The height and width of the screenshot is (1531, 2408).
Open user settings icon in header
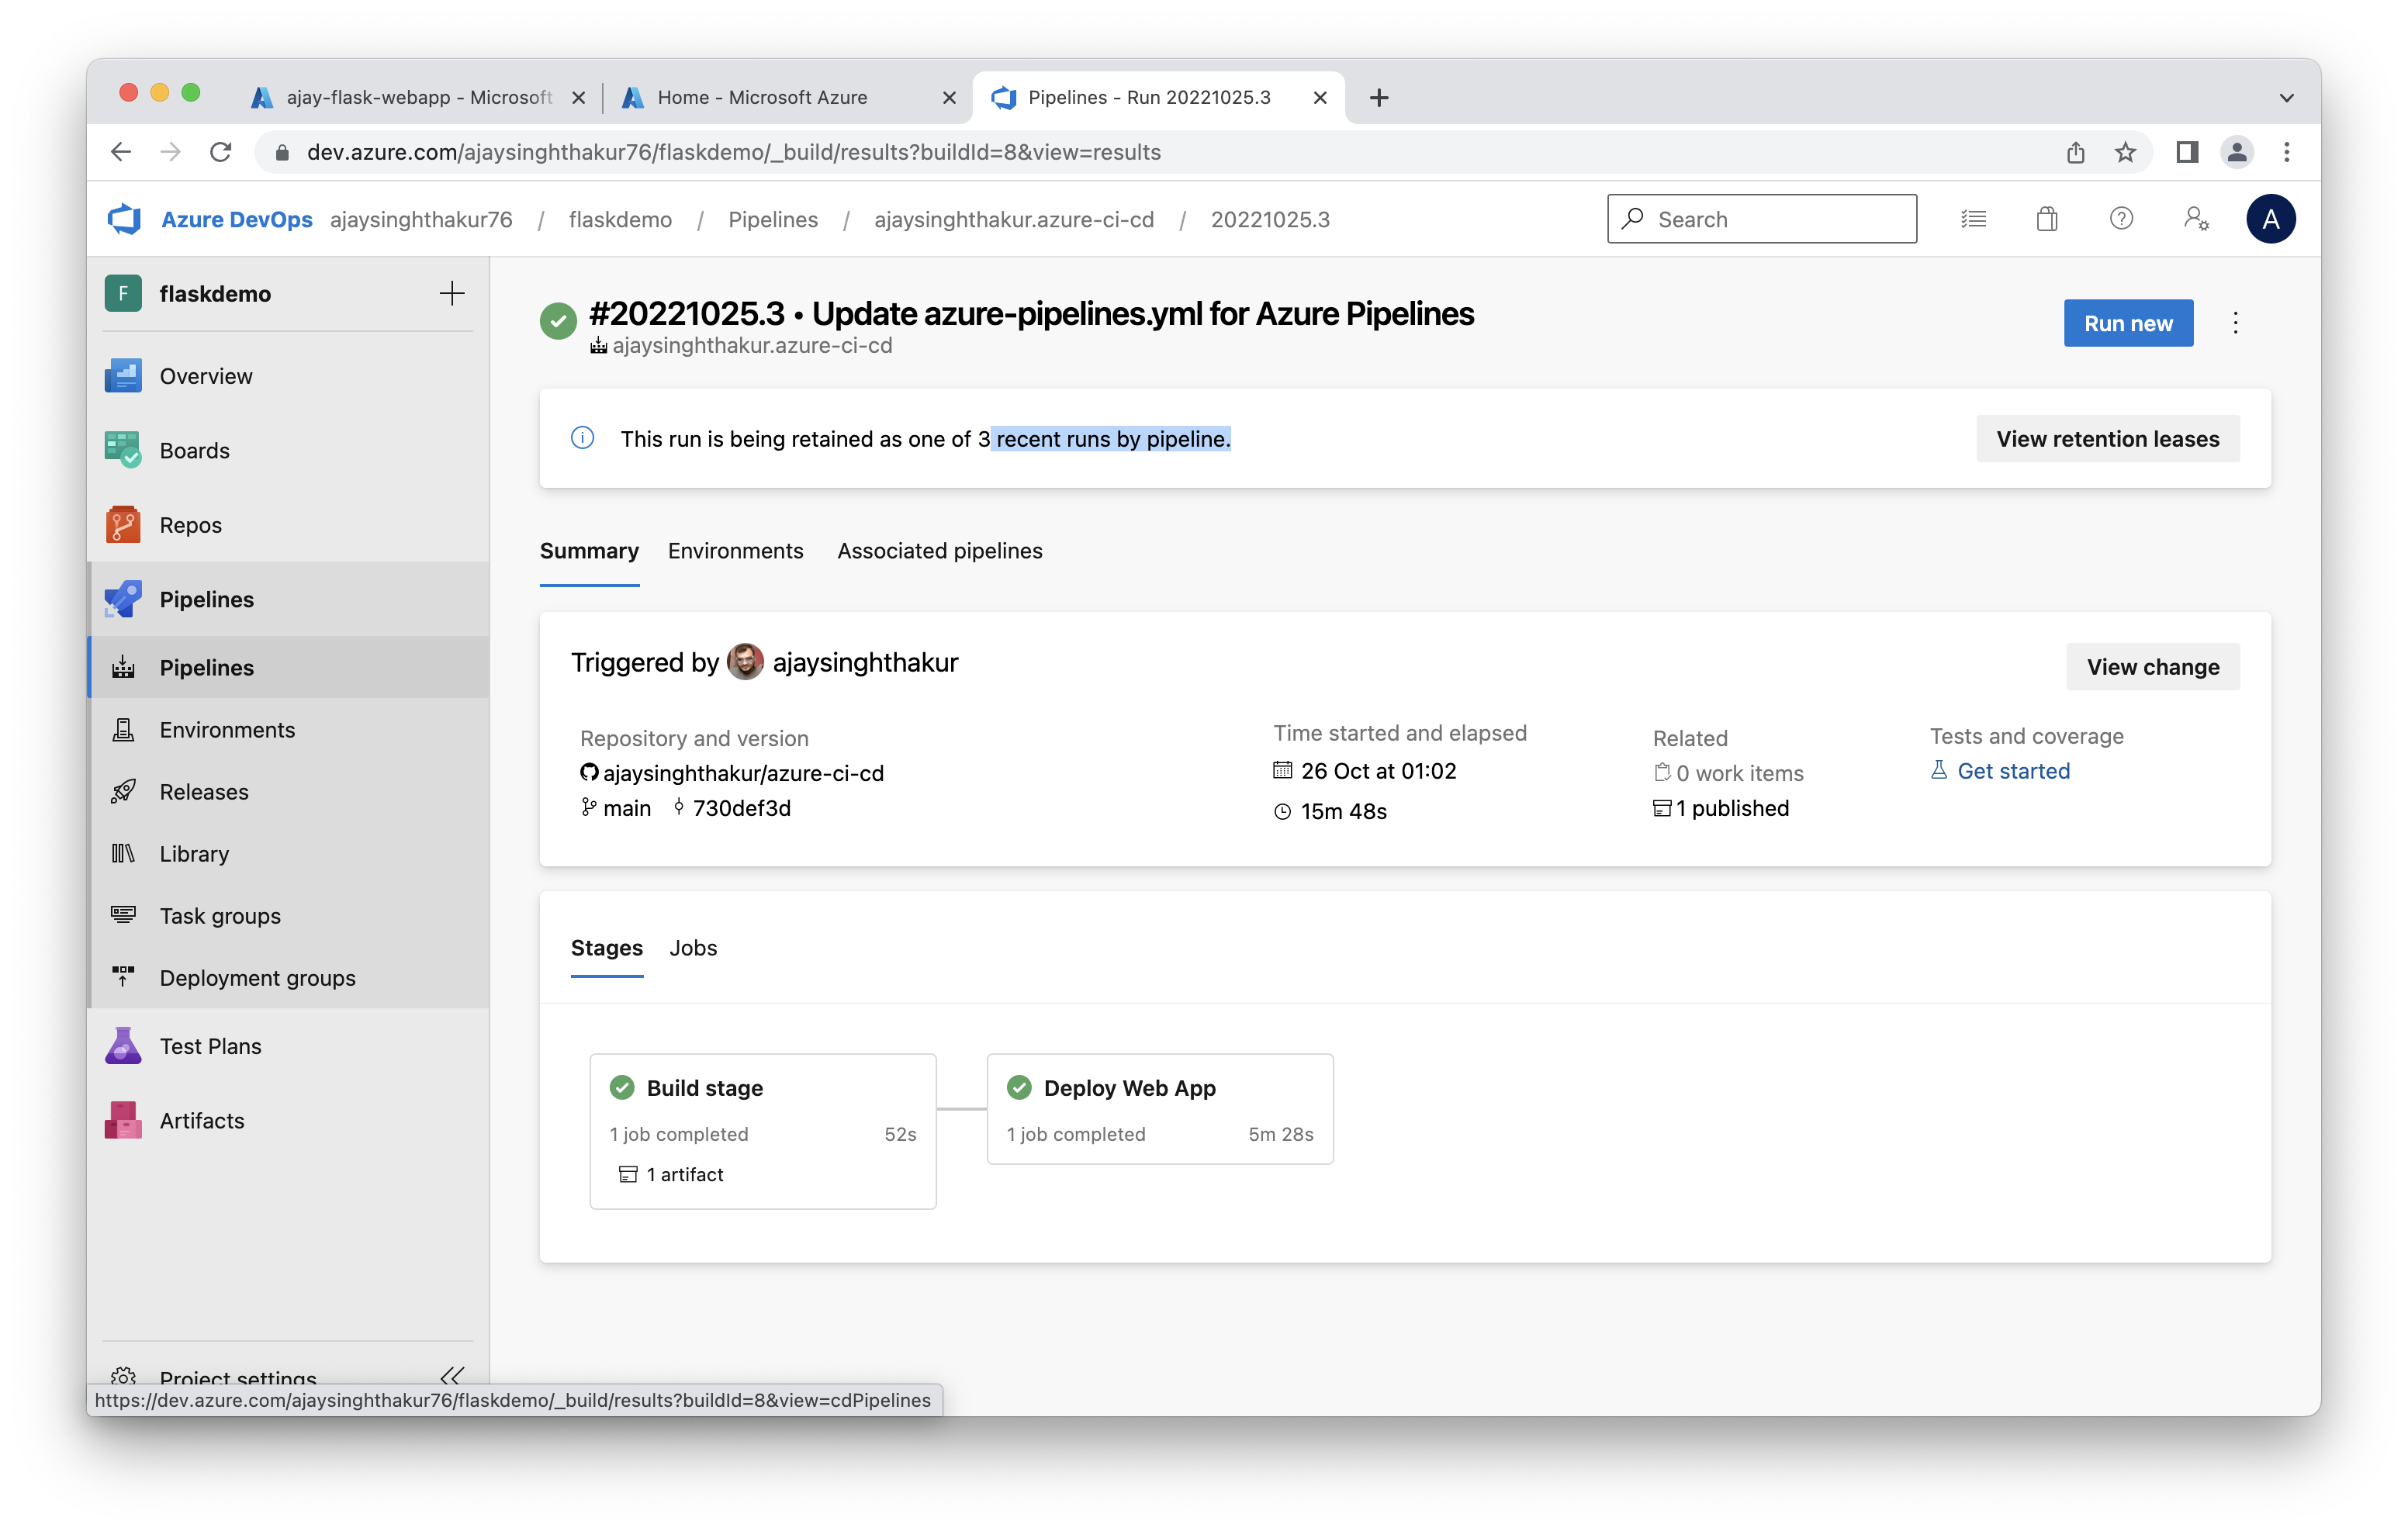point(2196,219)
